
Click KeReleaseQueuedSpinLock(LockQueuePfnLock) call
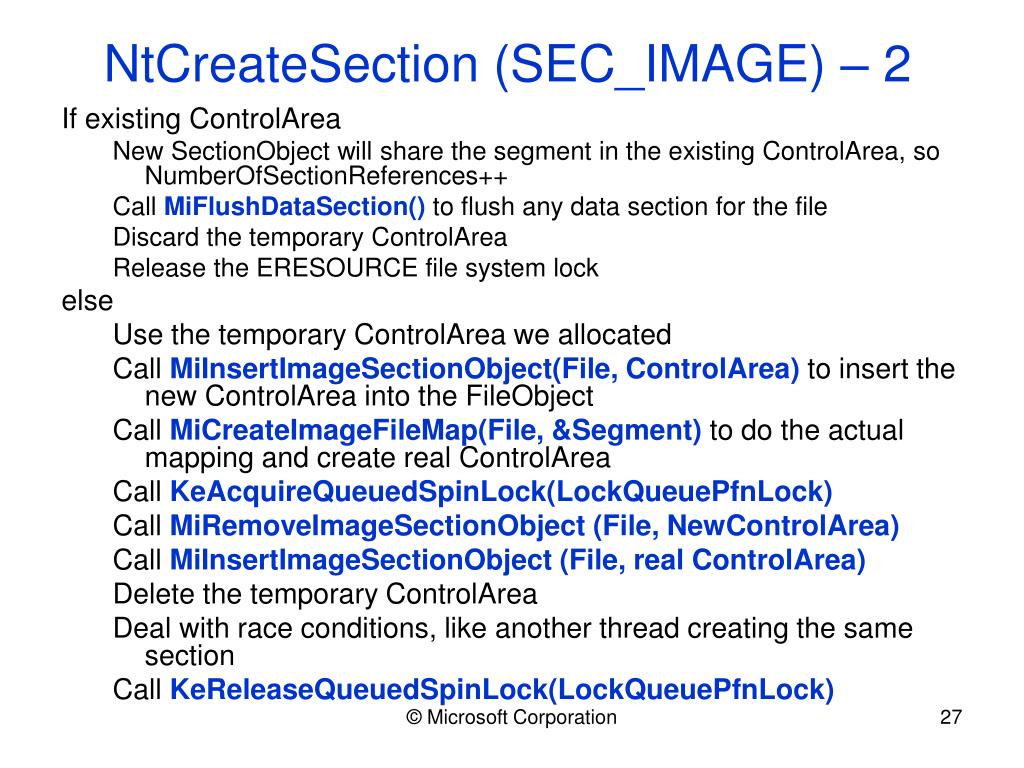(x=502, y=689)
